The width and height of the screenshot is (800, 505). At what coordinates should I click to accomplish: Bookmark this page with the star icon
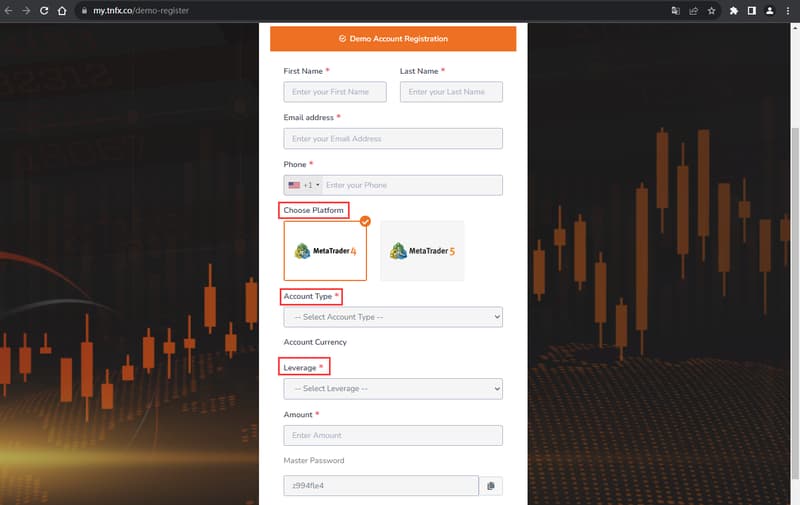711,11
